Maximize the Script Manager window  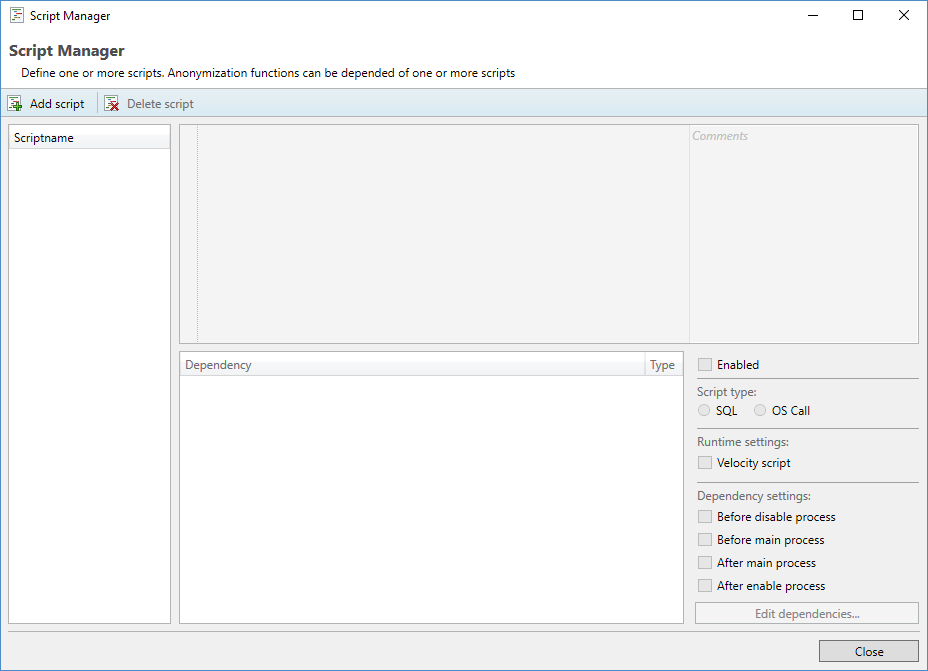pos(858,16)
